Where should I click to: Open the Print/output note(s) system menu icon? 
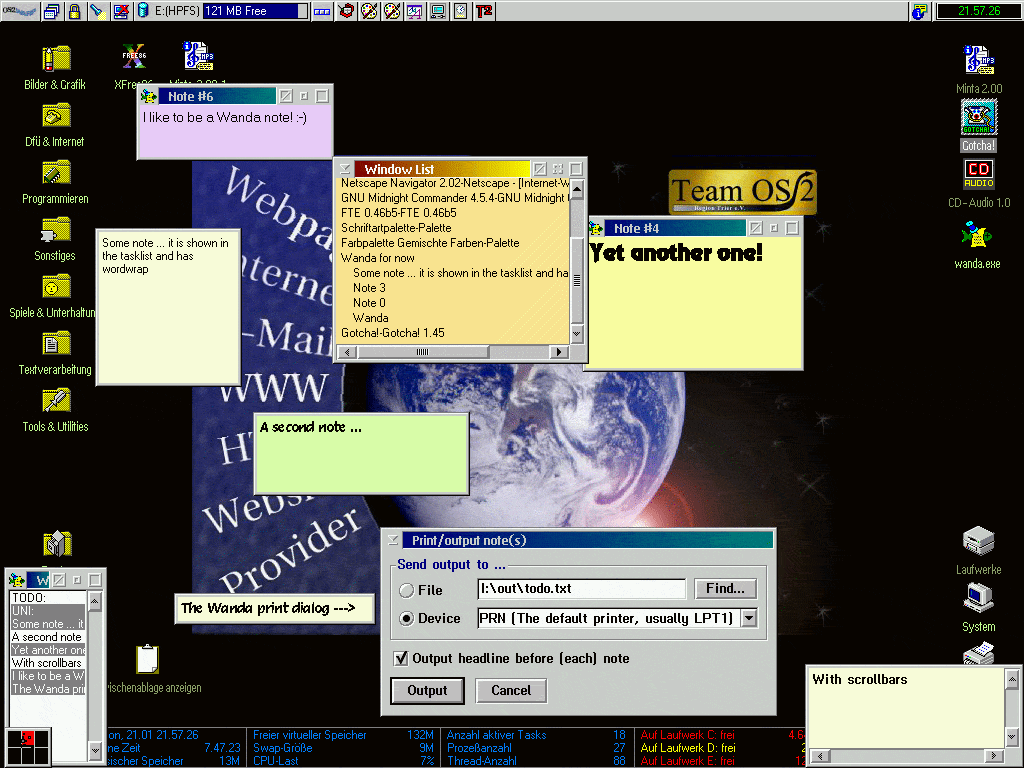point(392,540)
